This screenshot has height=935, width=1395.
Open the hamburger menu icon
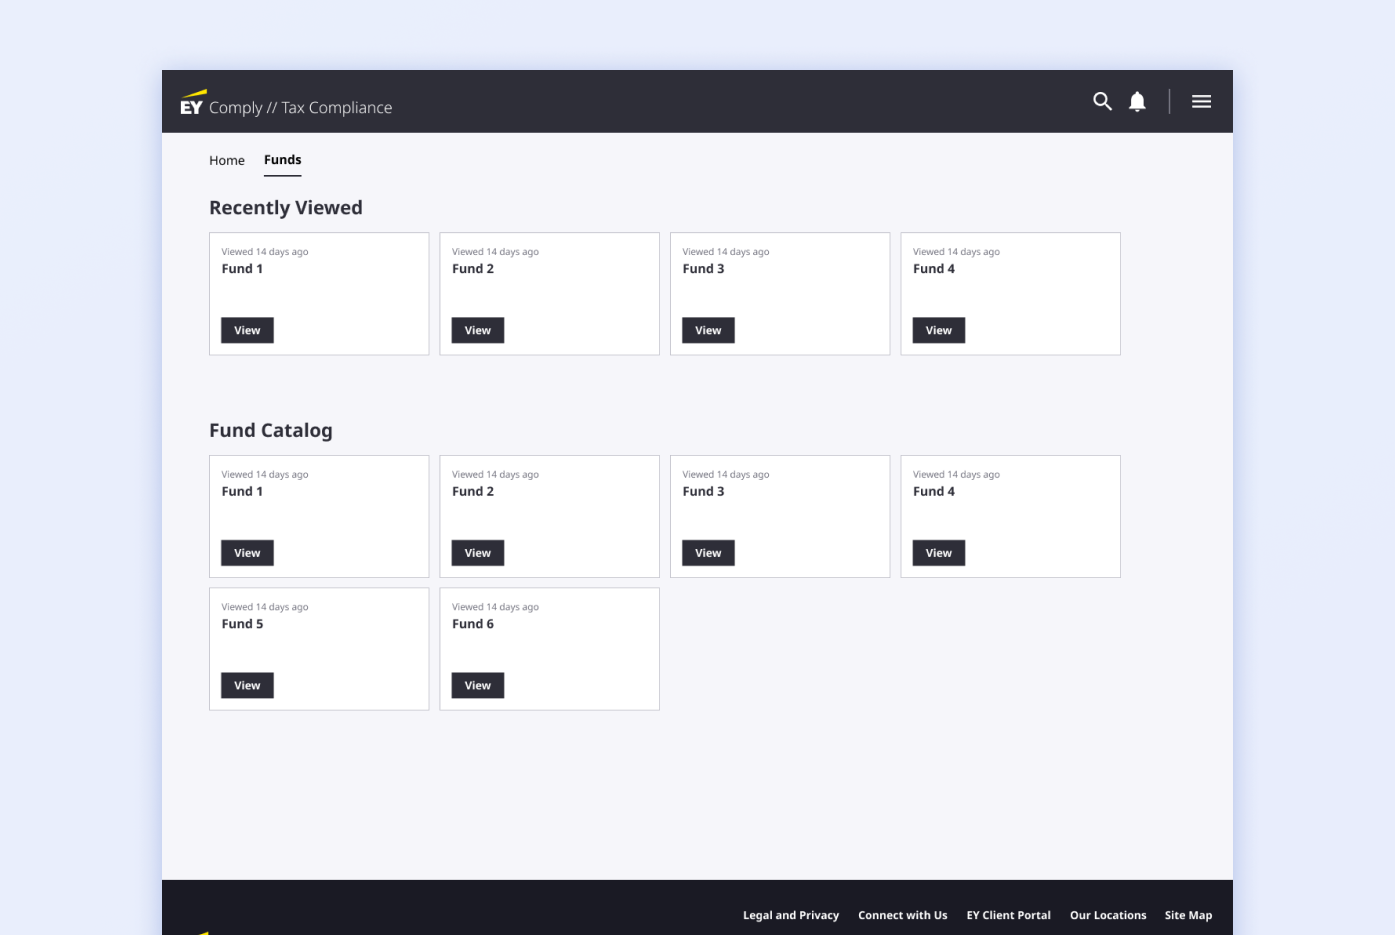(1201, 101)
